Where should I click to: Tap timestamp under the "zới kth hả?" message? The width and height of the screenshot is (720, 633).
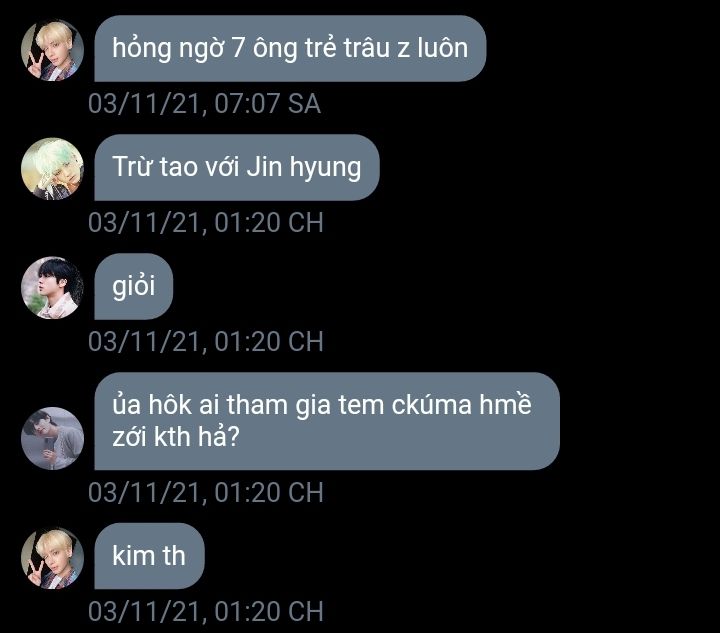point(206,492)
